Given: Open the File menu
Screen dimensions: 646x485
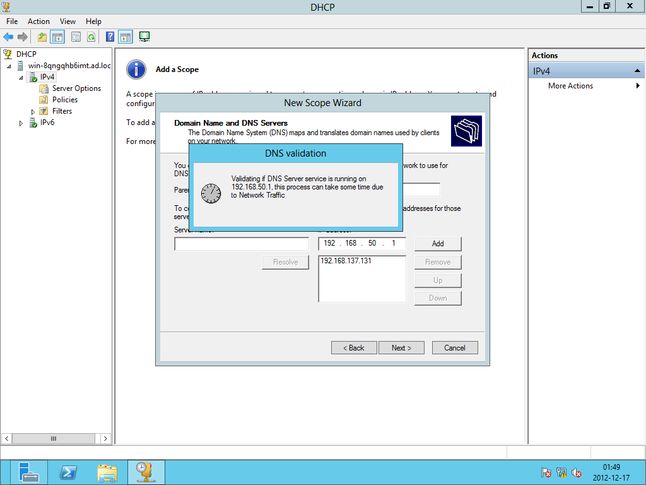Looking at the screenshot, I should pos(12,21).
